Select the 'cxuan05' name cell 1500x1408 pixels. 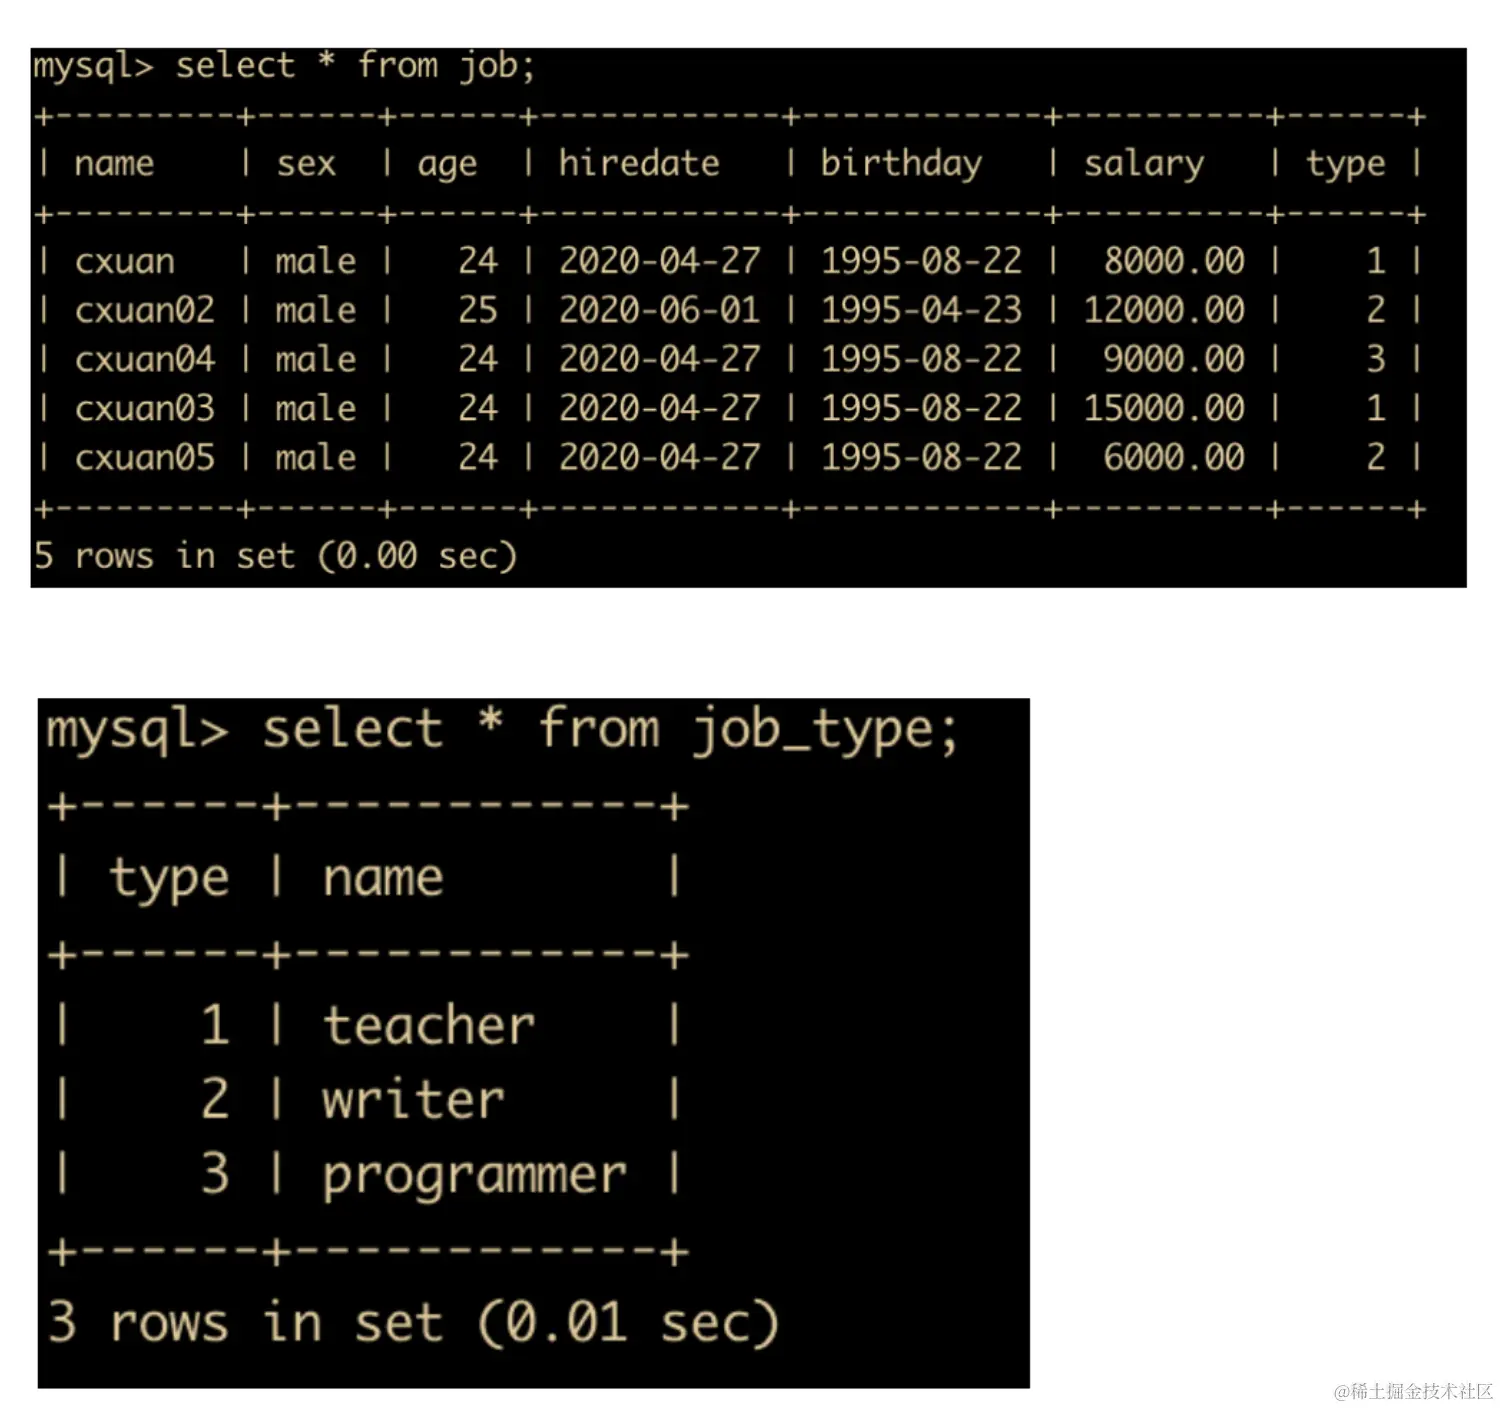145,457
